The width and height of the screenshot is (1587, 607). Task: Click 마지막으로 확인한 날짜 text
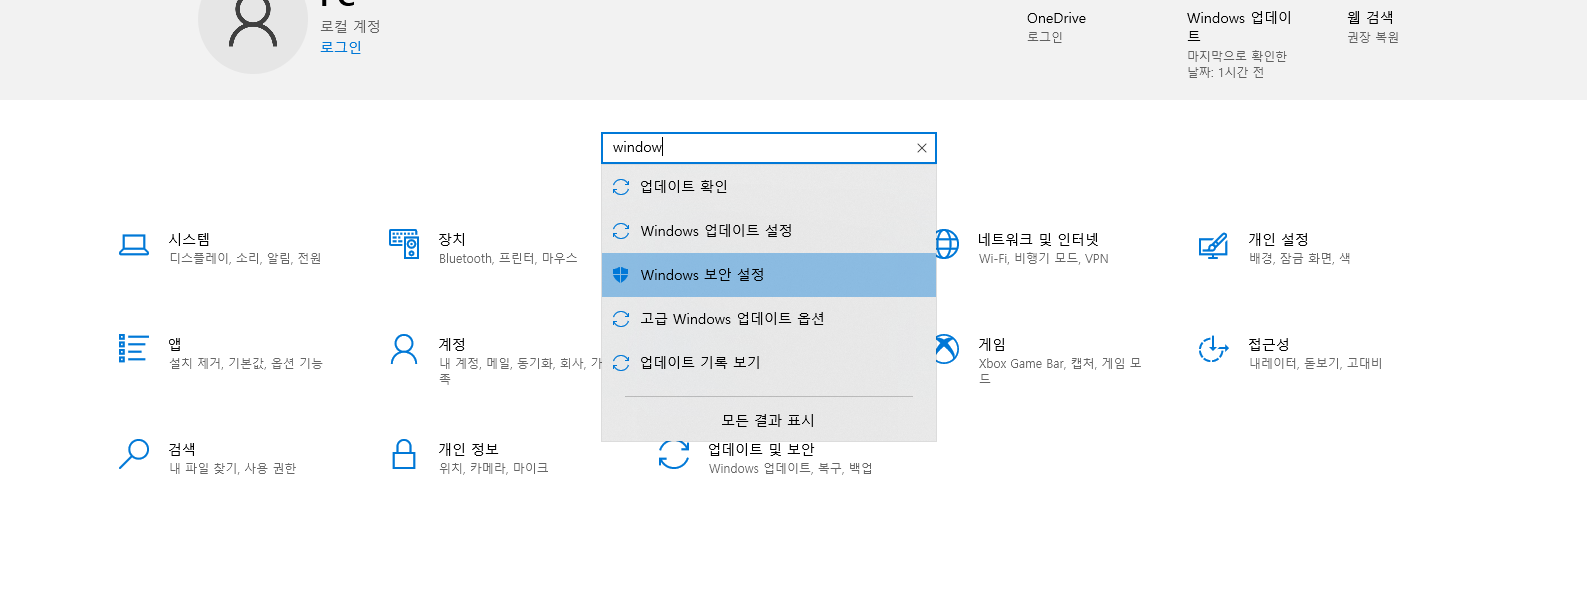(1237, 64)
